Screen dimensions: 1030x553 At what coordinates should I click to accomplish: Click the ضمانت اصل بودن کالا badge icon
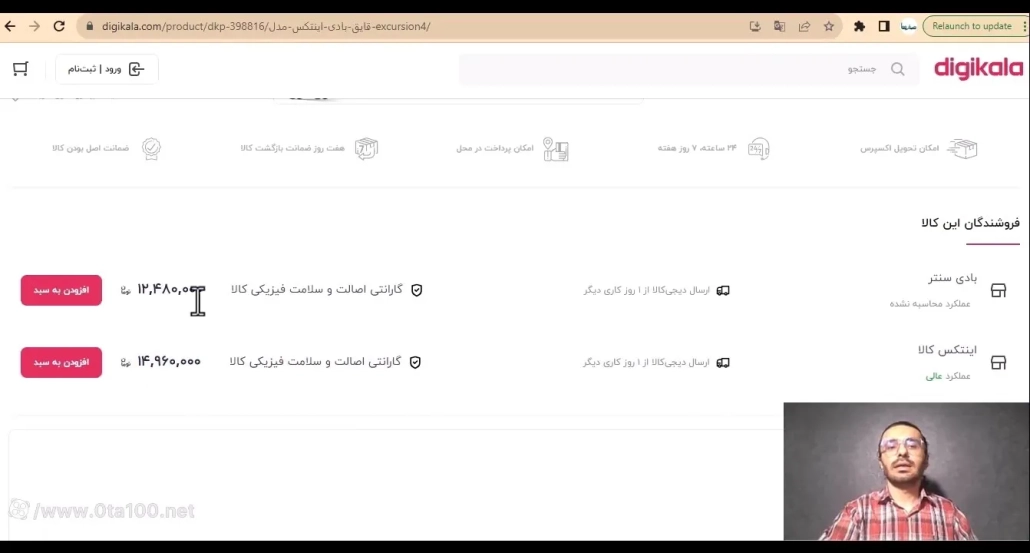(152, 149)
